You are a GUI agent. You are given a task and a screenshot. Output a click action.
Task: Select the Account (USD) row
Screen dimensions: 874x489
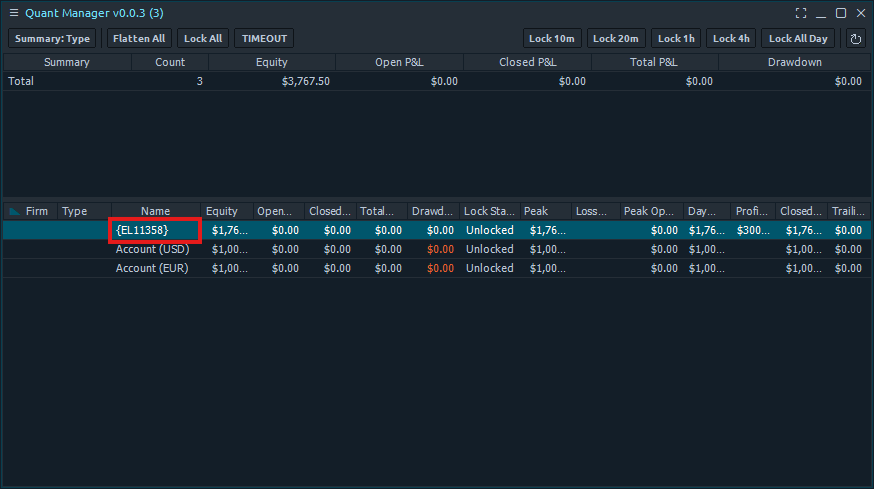point(152,249)
